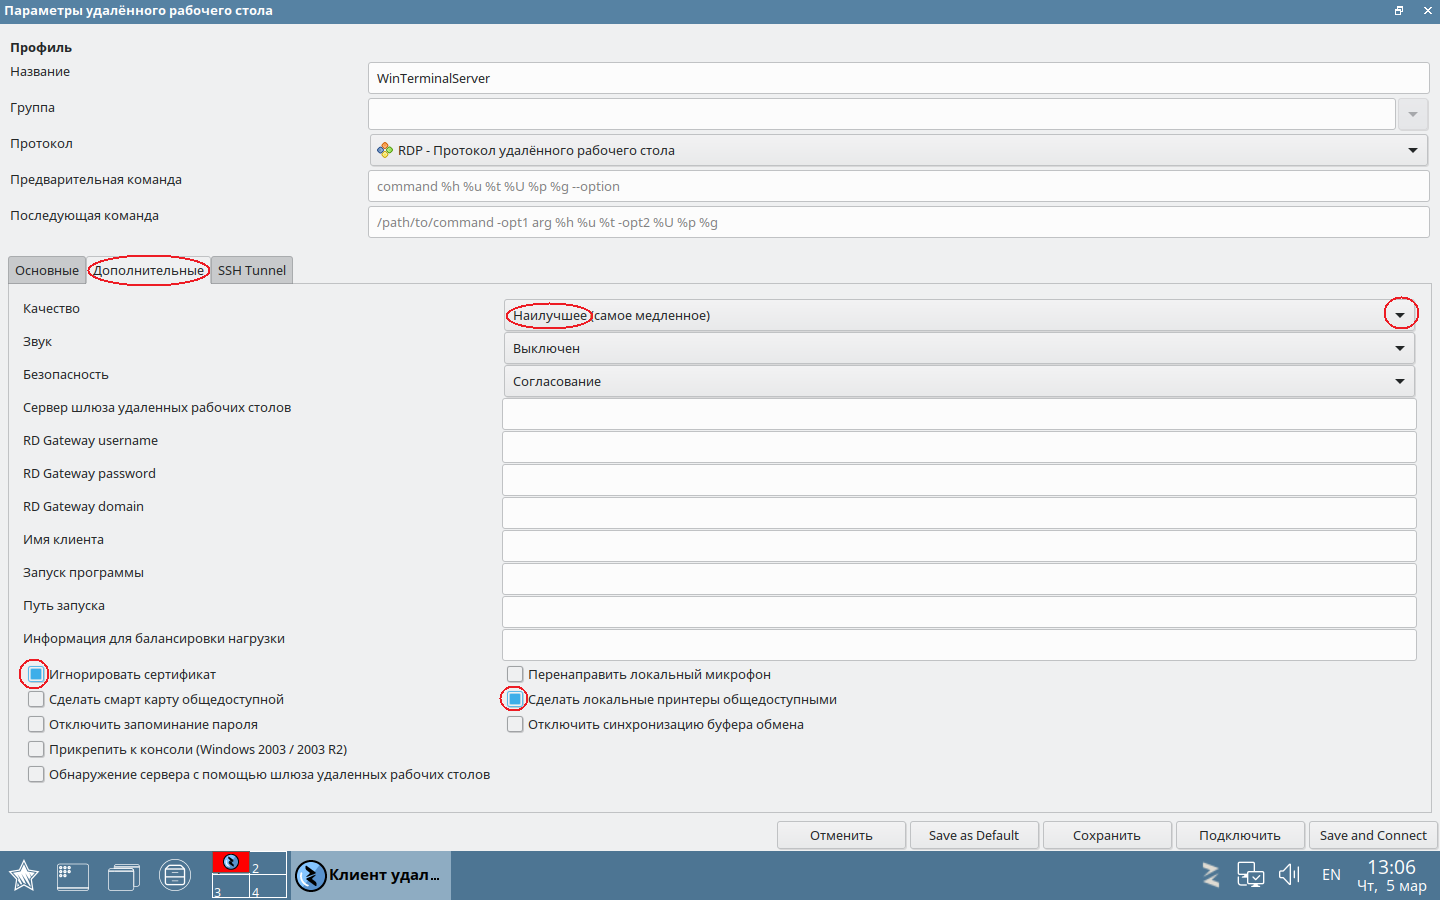1440x900 pixels.
Task: Click the EN keyboard layout indicator
Action: 1331,875
